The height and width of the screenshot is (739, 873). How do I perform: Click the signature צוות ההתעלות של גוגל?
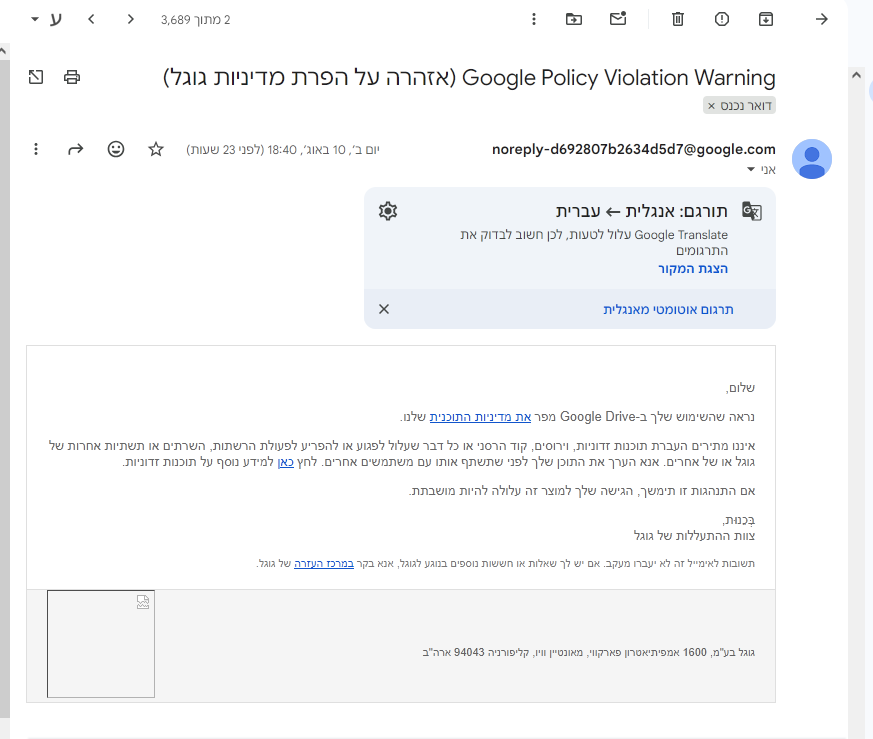pos(694,536)
